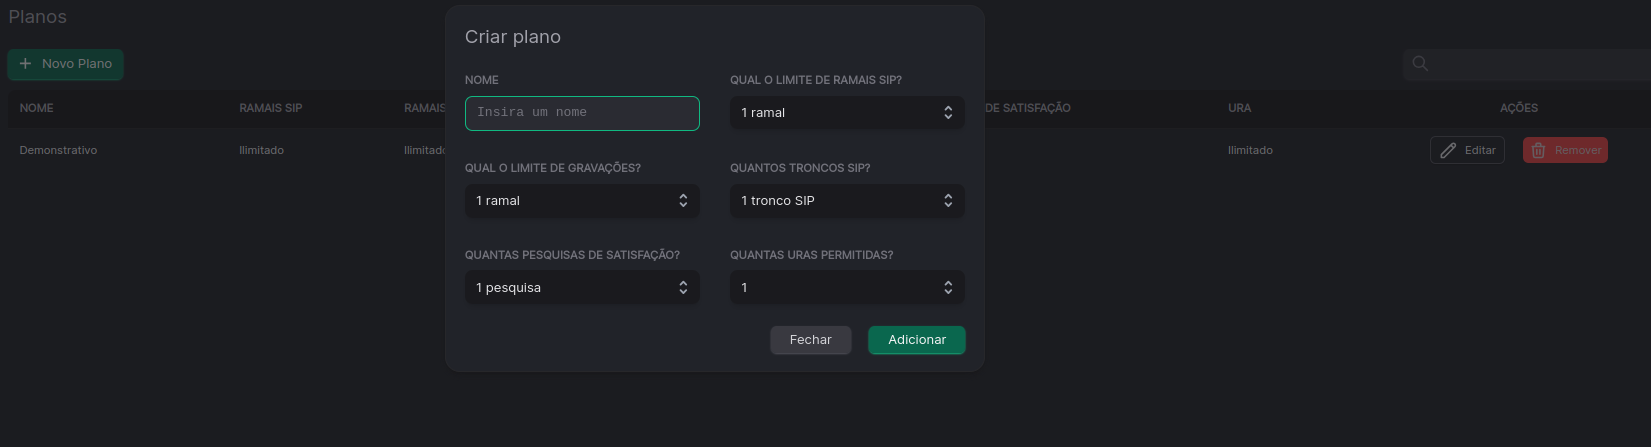Expand the recordings limit dropdown

click(582, 201)
